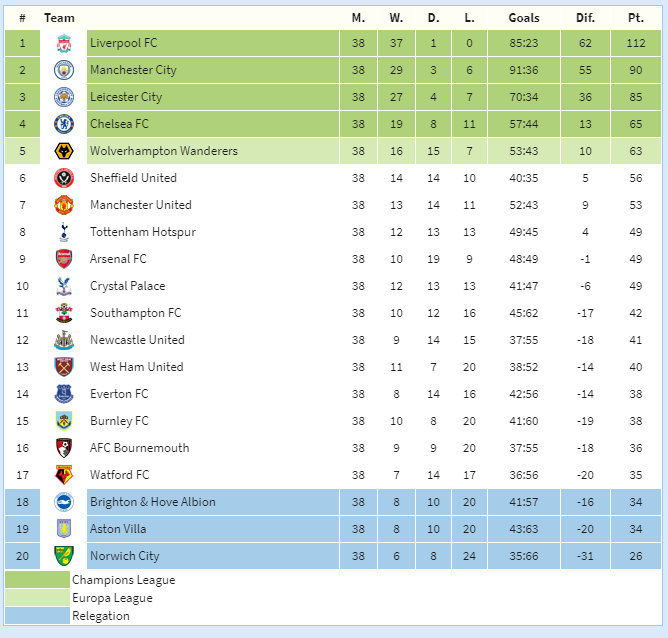Click the Dif. column header
The height and width of the screenshot is (638, 668).
585,18
